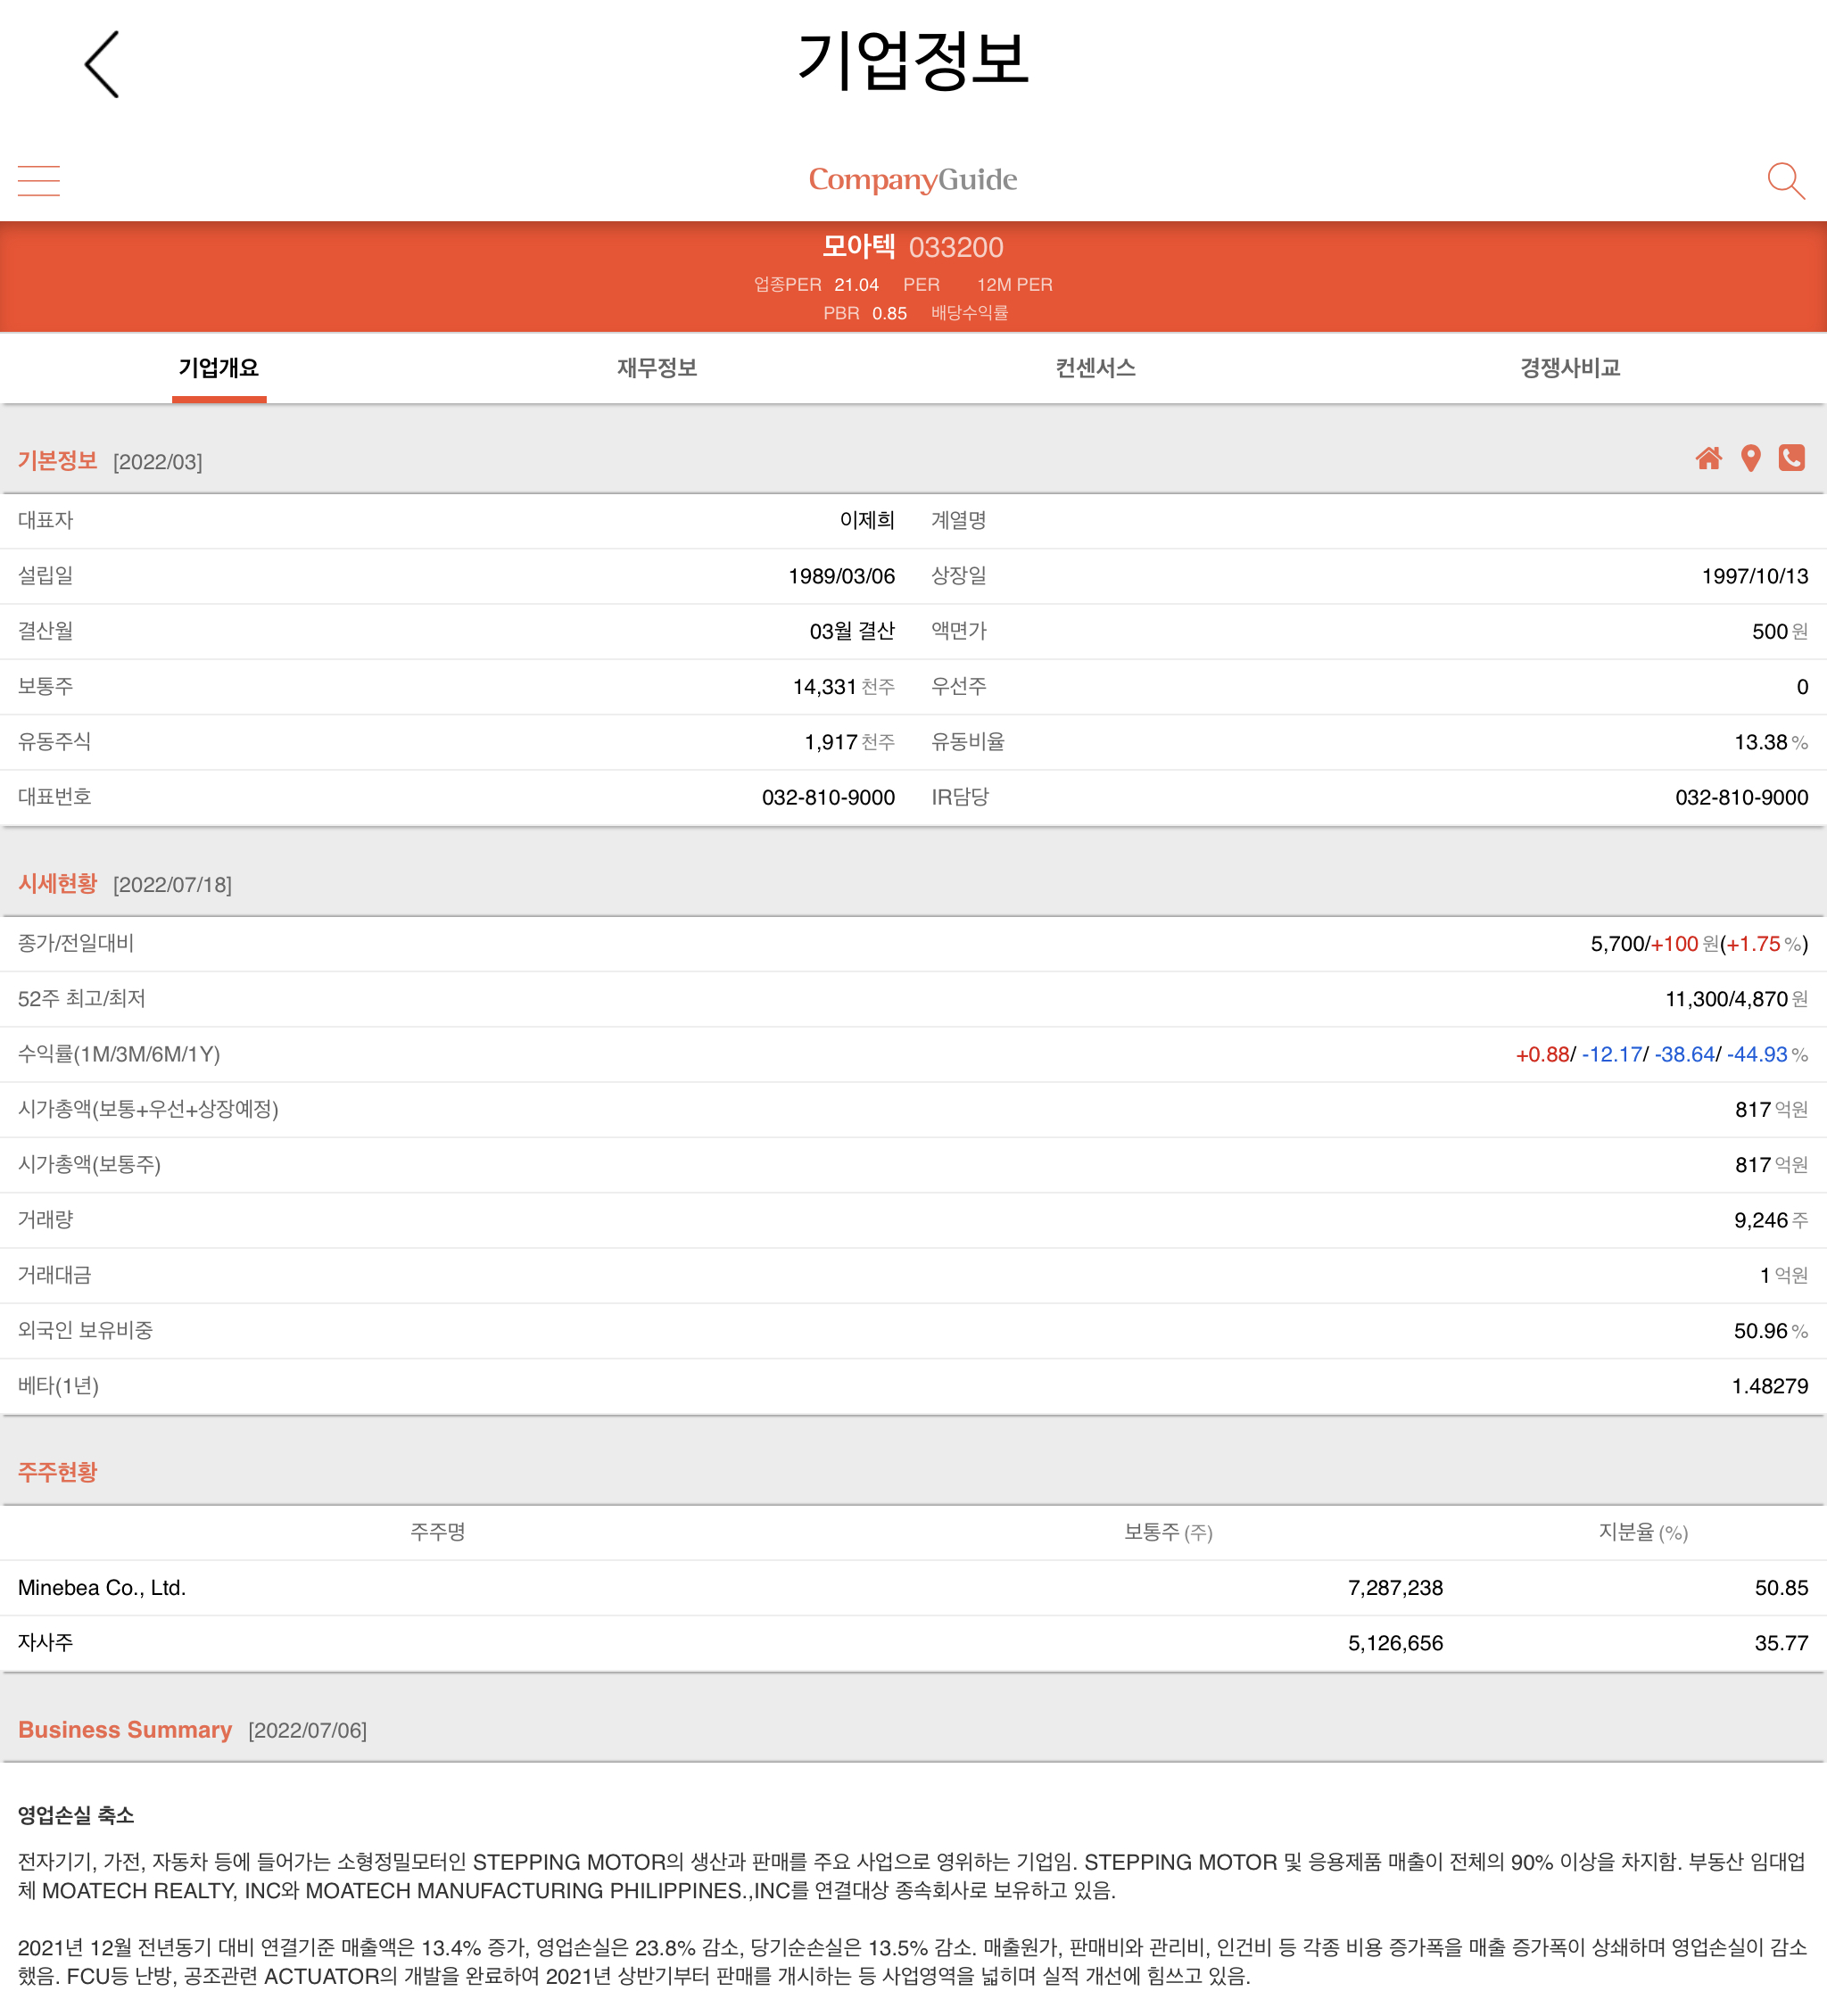Click the closing price 5,700/+100
Viewport: 1827px width, 2016px height.
tap(1644, 944)
